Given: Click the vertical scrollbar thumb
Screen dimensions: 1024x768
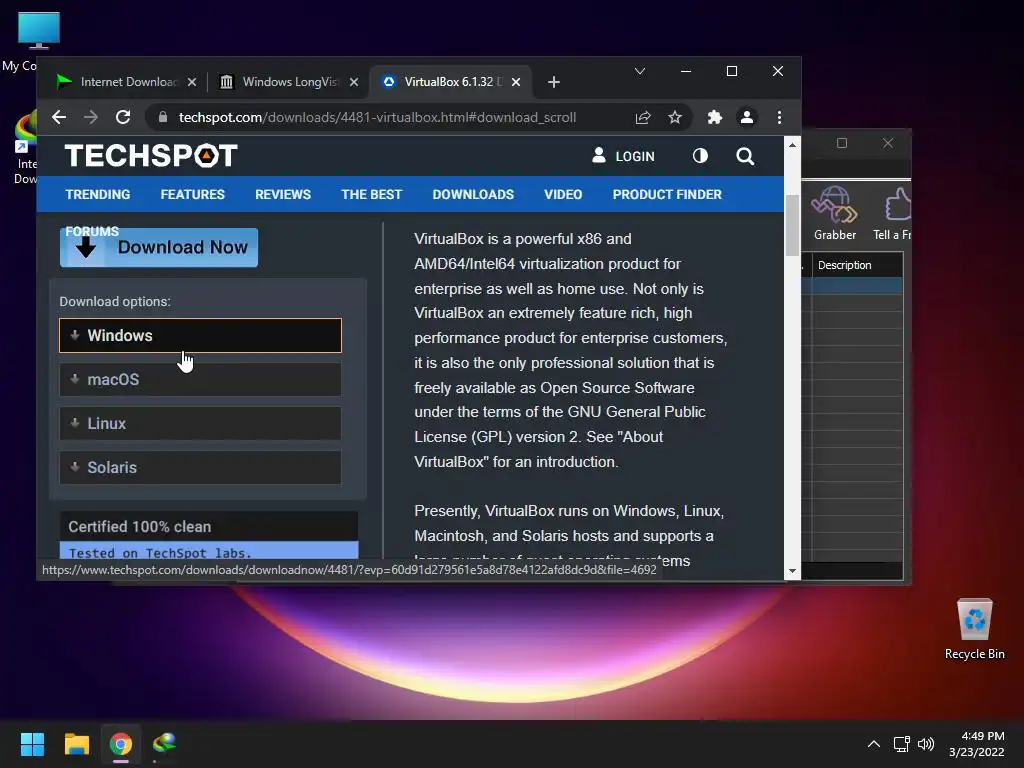Looking at the screenshot, I should pos(792,225).
